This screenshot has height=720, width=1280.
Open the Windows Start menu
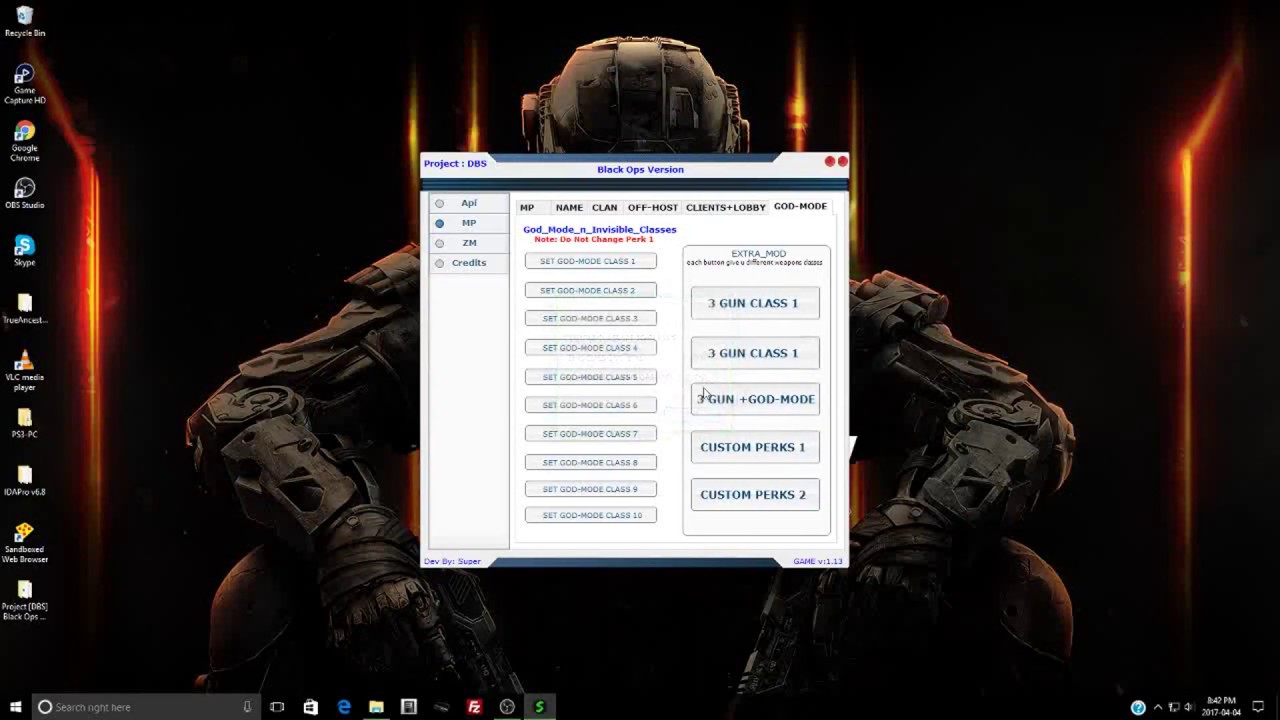coord(15,707)
